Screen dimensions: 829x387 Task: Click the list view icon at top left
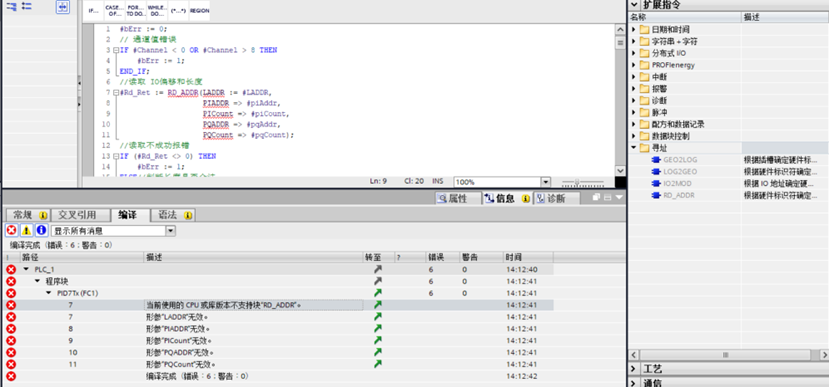(27, 7)
